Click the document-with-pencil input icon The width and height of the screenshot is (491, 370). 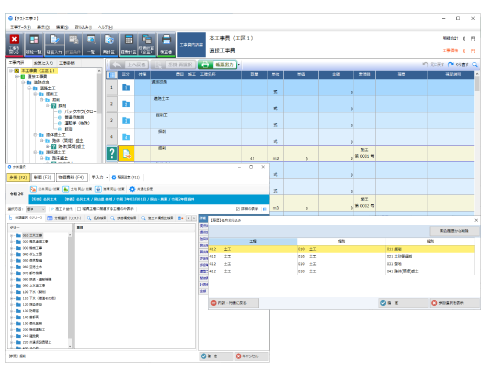tap(55, 40)
